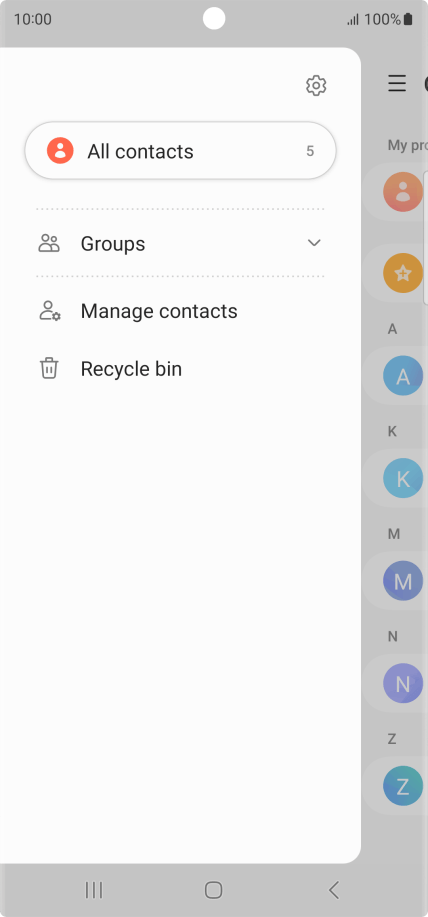Tap the Groups people icon
The width and height of the screenshot is (428, 917).
coord(49,243)
